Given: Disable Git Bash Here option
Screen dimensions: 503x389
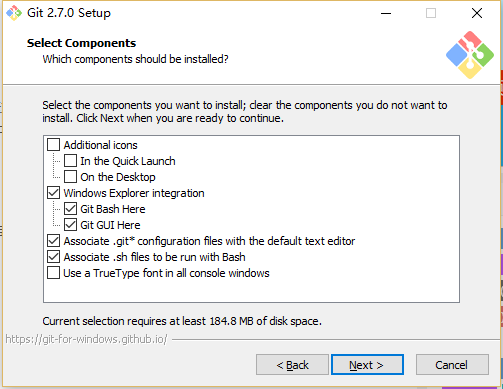Looking at the screenshot, I should pos(70,209).
